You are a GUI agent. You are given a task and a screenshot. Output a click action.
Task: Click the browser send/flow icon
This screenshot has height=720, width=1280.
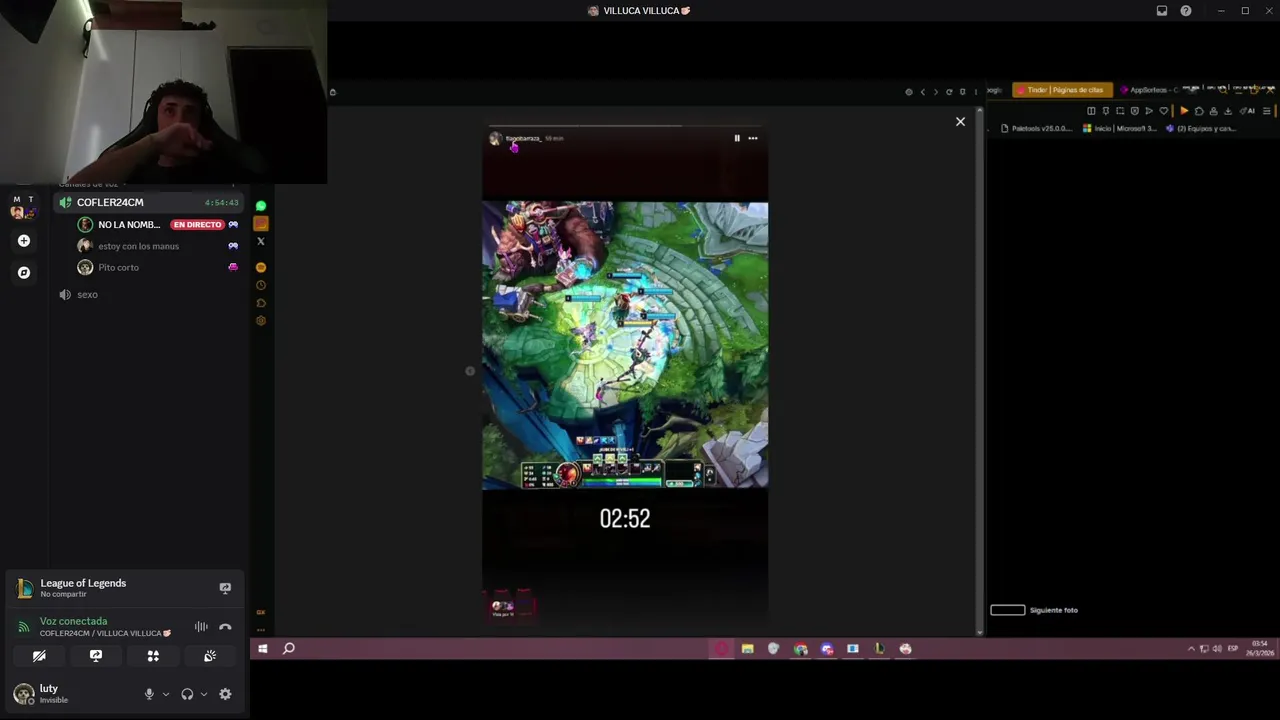tap(1149, 111)
